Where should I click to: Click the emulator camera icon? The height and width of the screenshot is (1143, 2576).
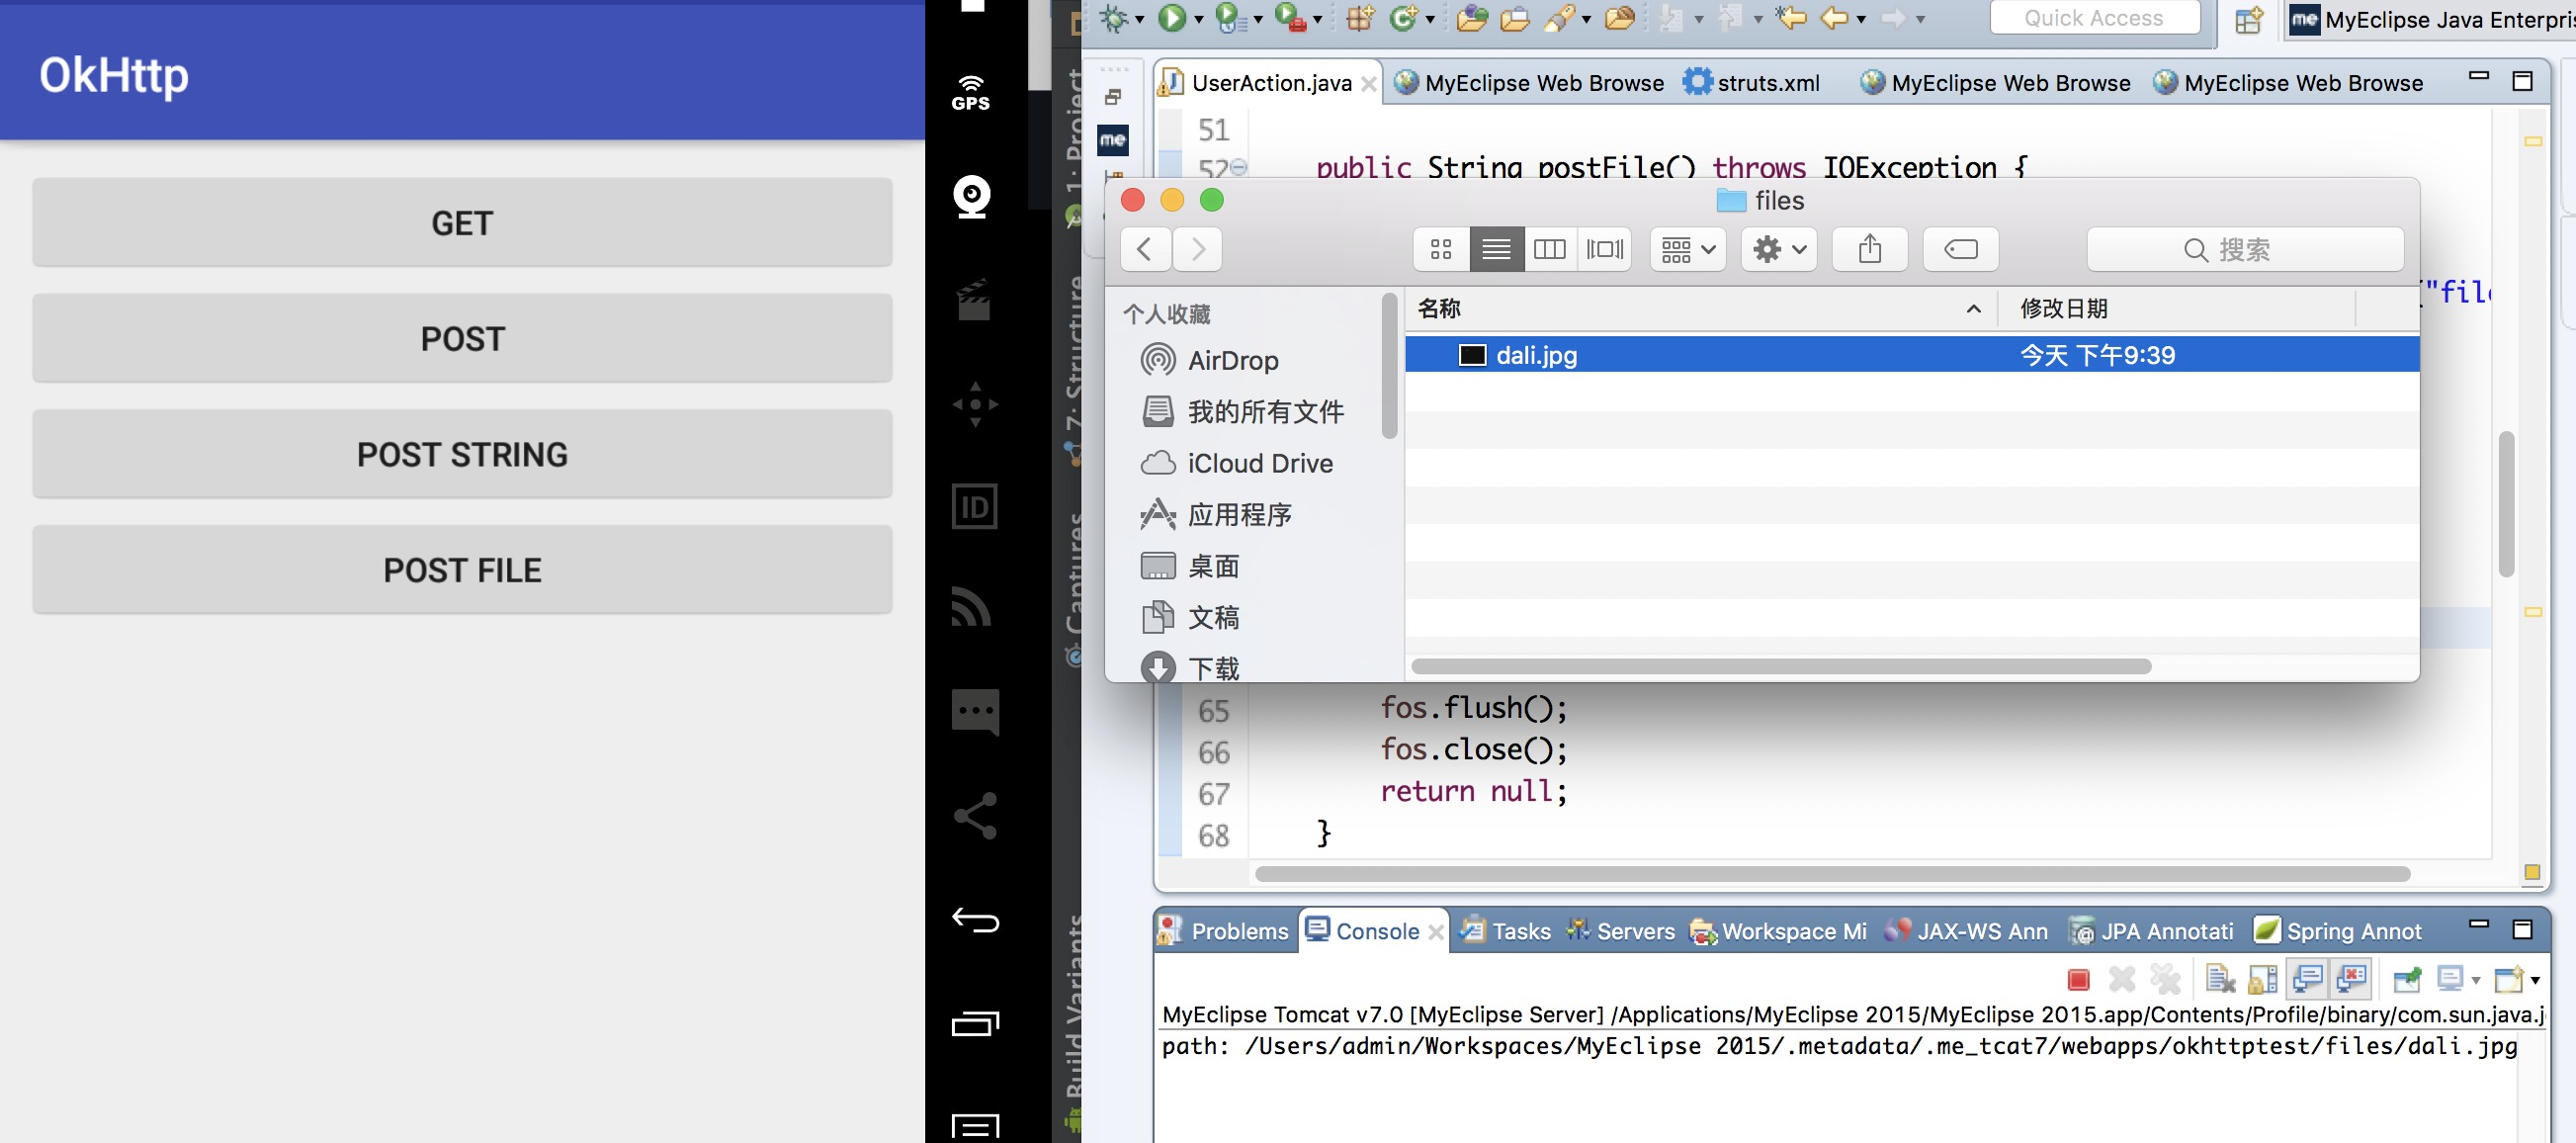(x=972, y=196)
